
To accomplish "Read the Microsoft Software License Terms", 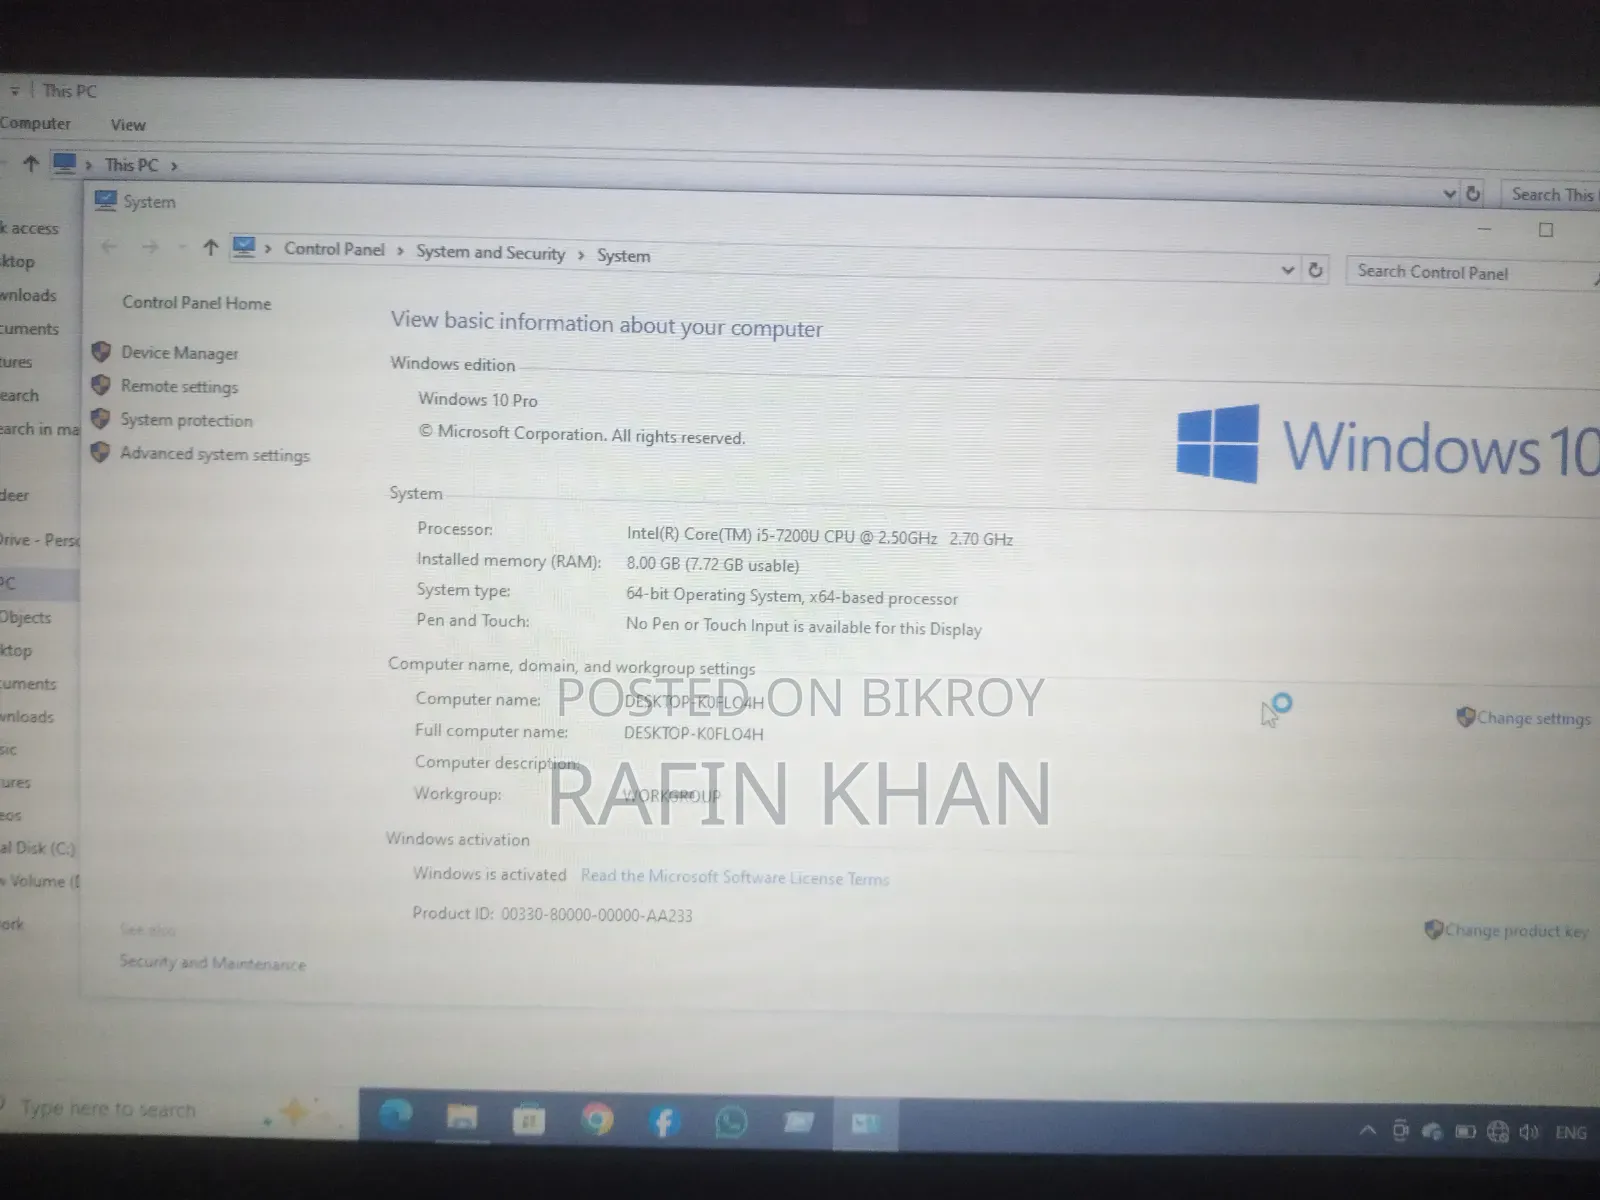I will pyautogui.click(x=734, y=877).
